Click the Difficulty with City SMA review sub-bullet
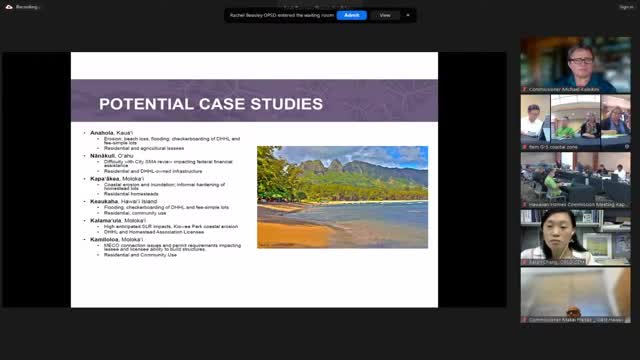 168,164
